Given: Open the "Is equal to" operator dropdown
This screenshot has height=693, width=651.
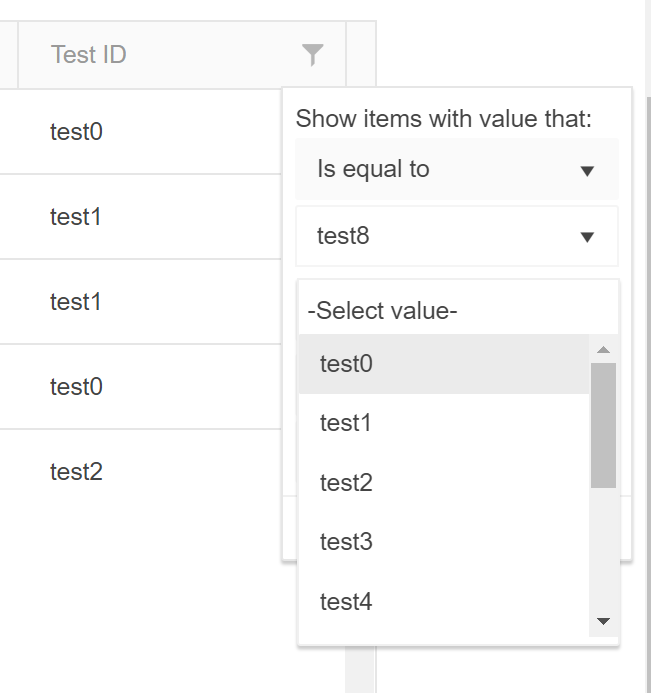Looking at the screenshot, I should [x=456, y=169].
